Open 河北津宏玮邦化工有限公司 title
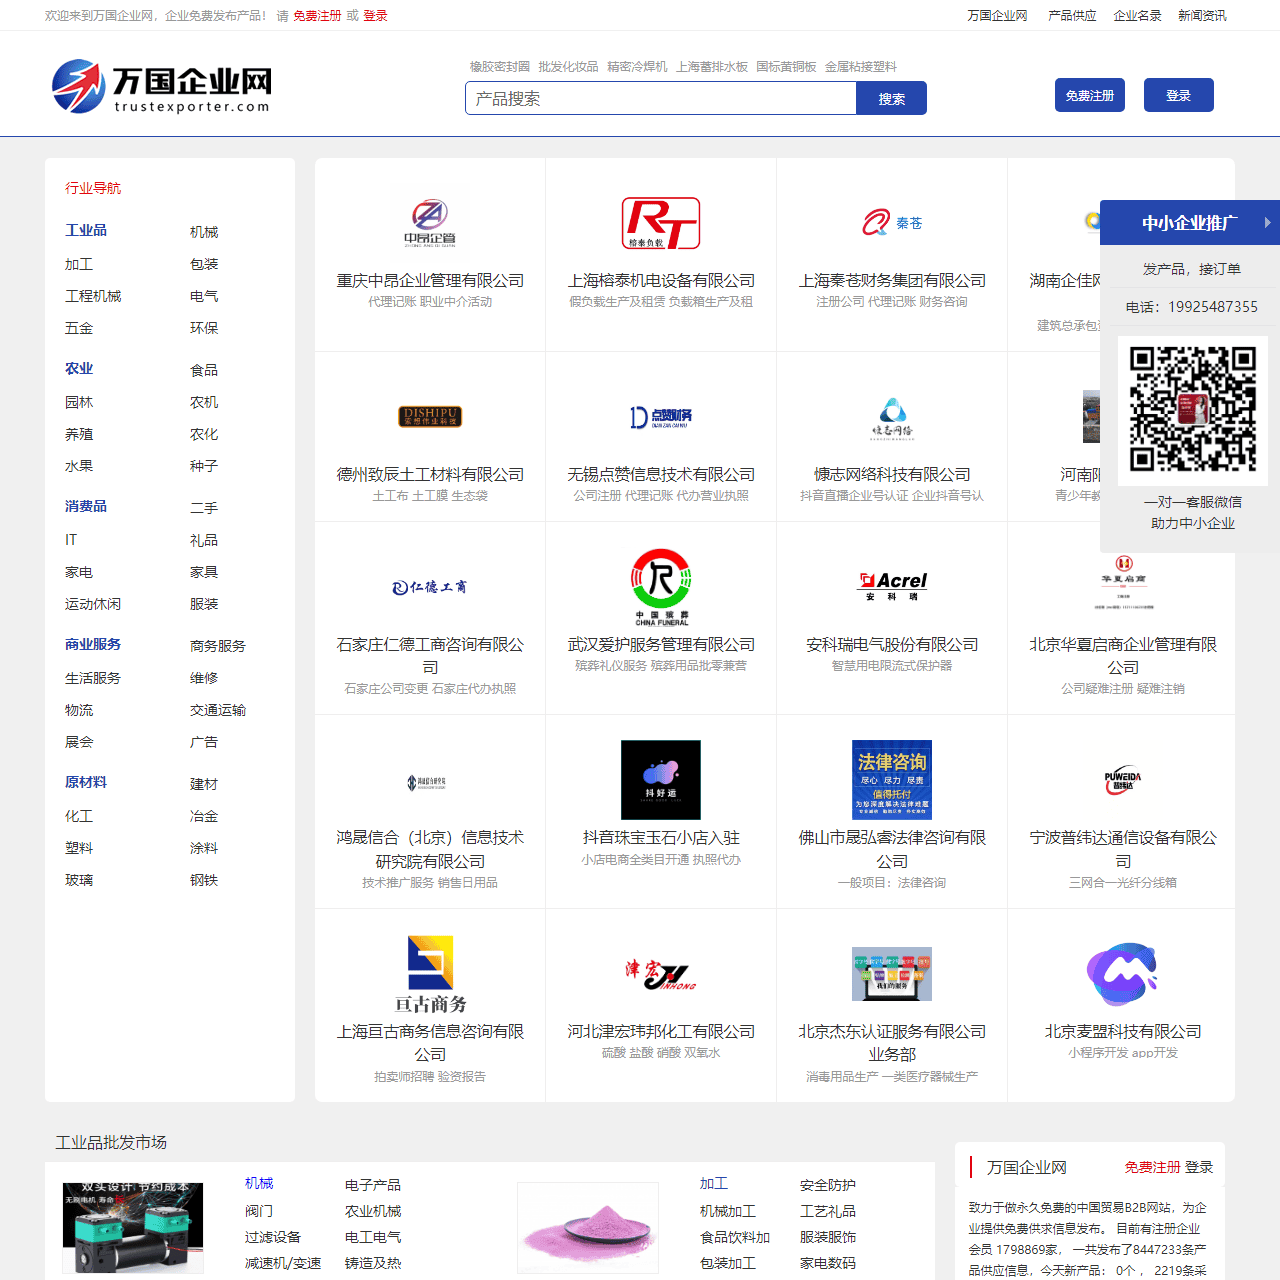 pos(661,1031)
